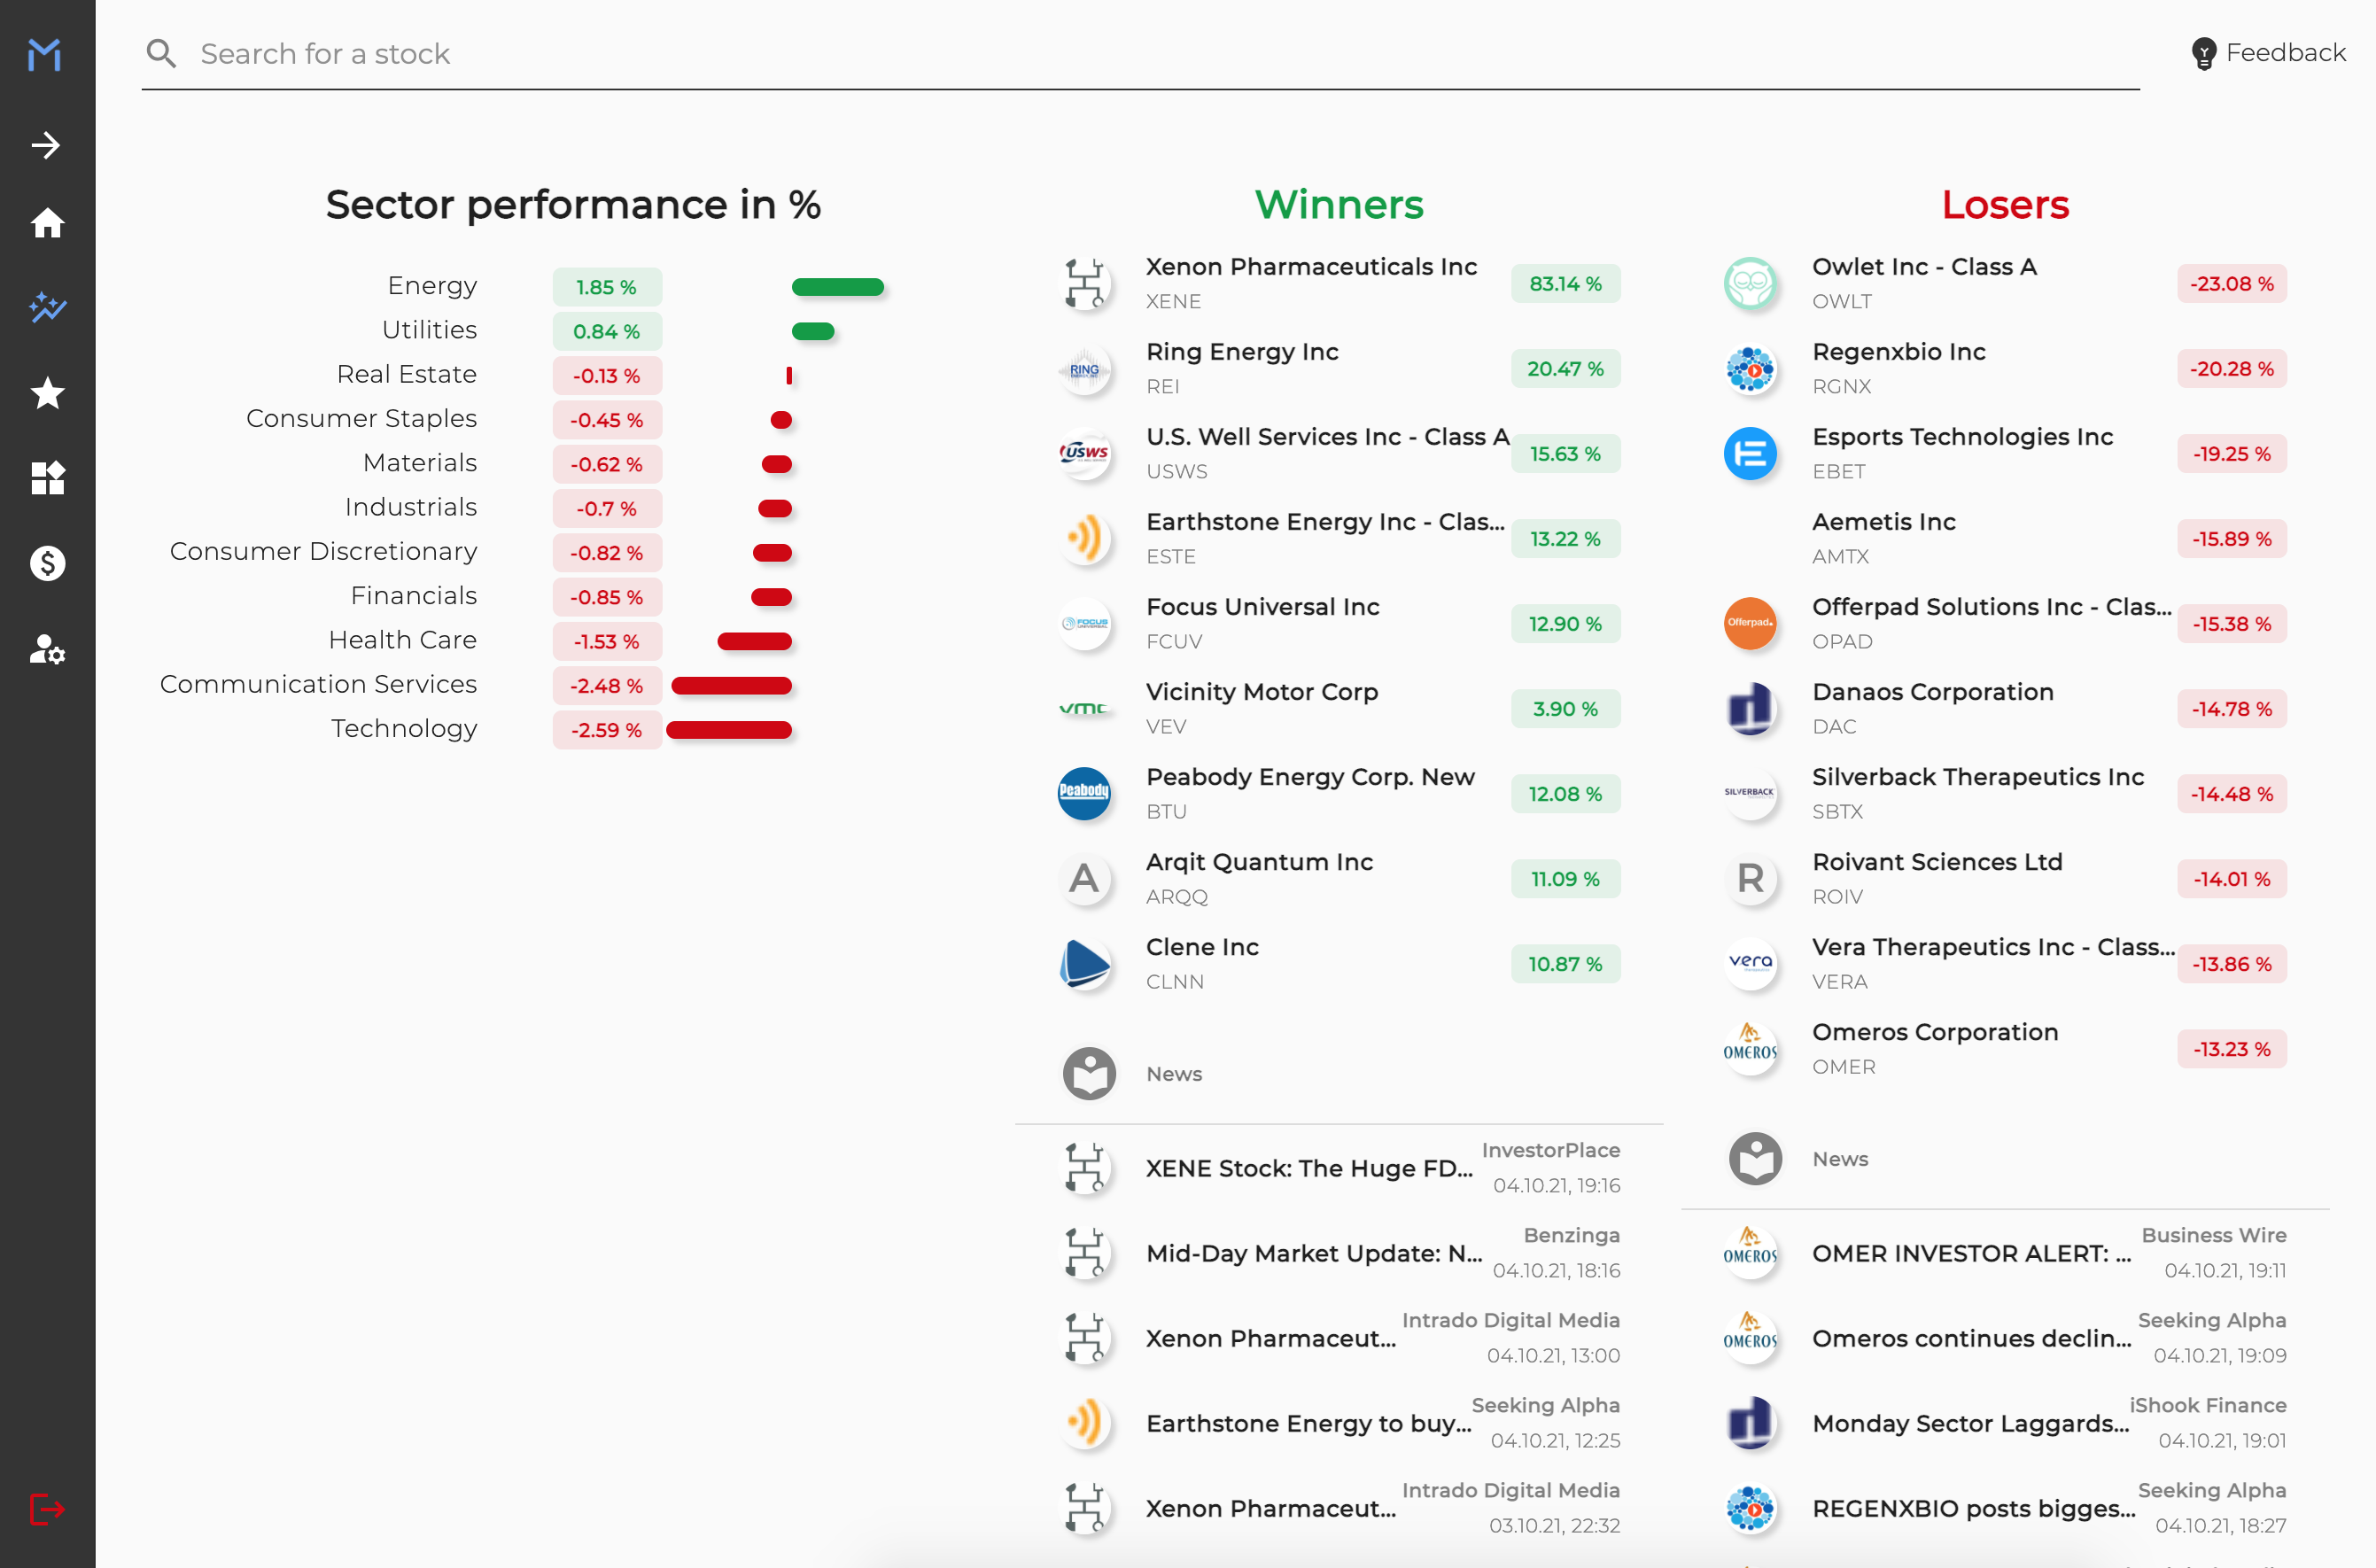Click the M logo in the sidebar

pyautogui.click(x=45, y=54)
